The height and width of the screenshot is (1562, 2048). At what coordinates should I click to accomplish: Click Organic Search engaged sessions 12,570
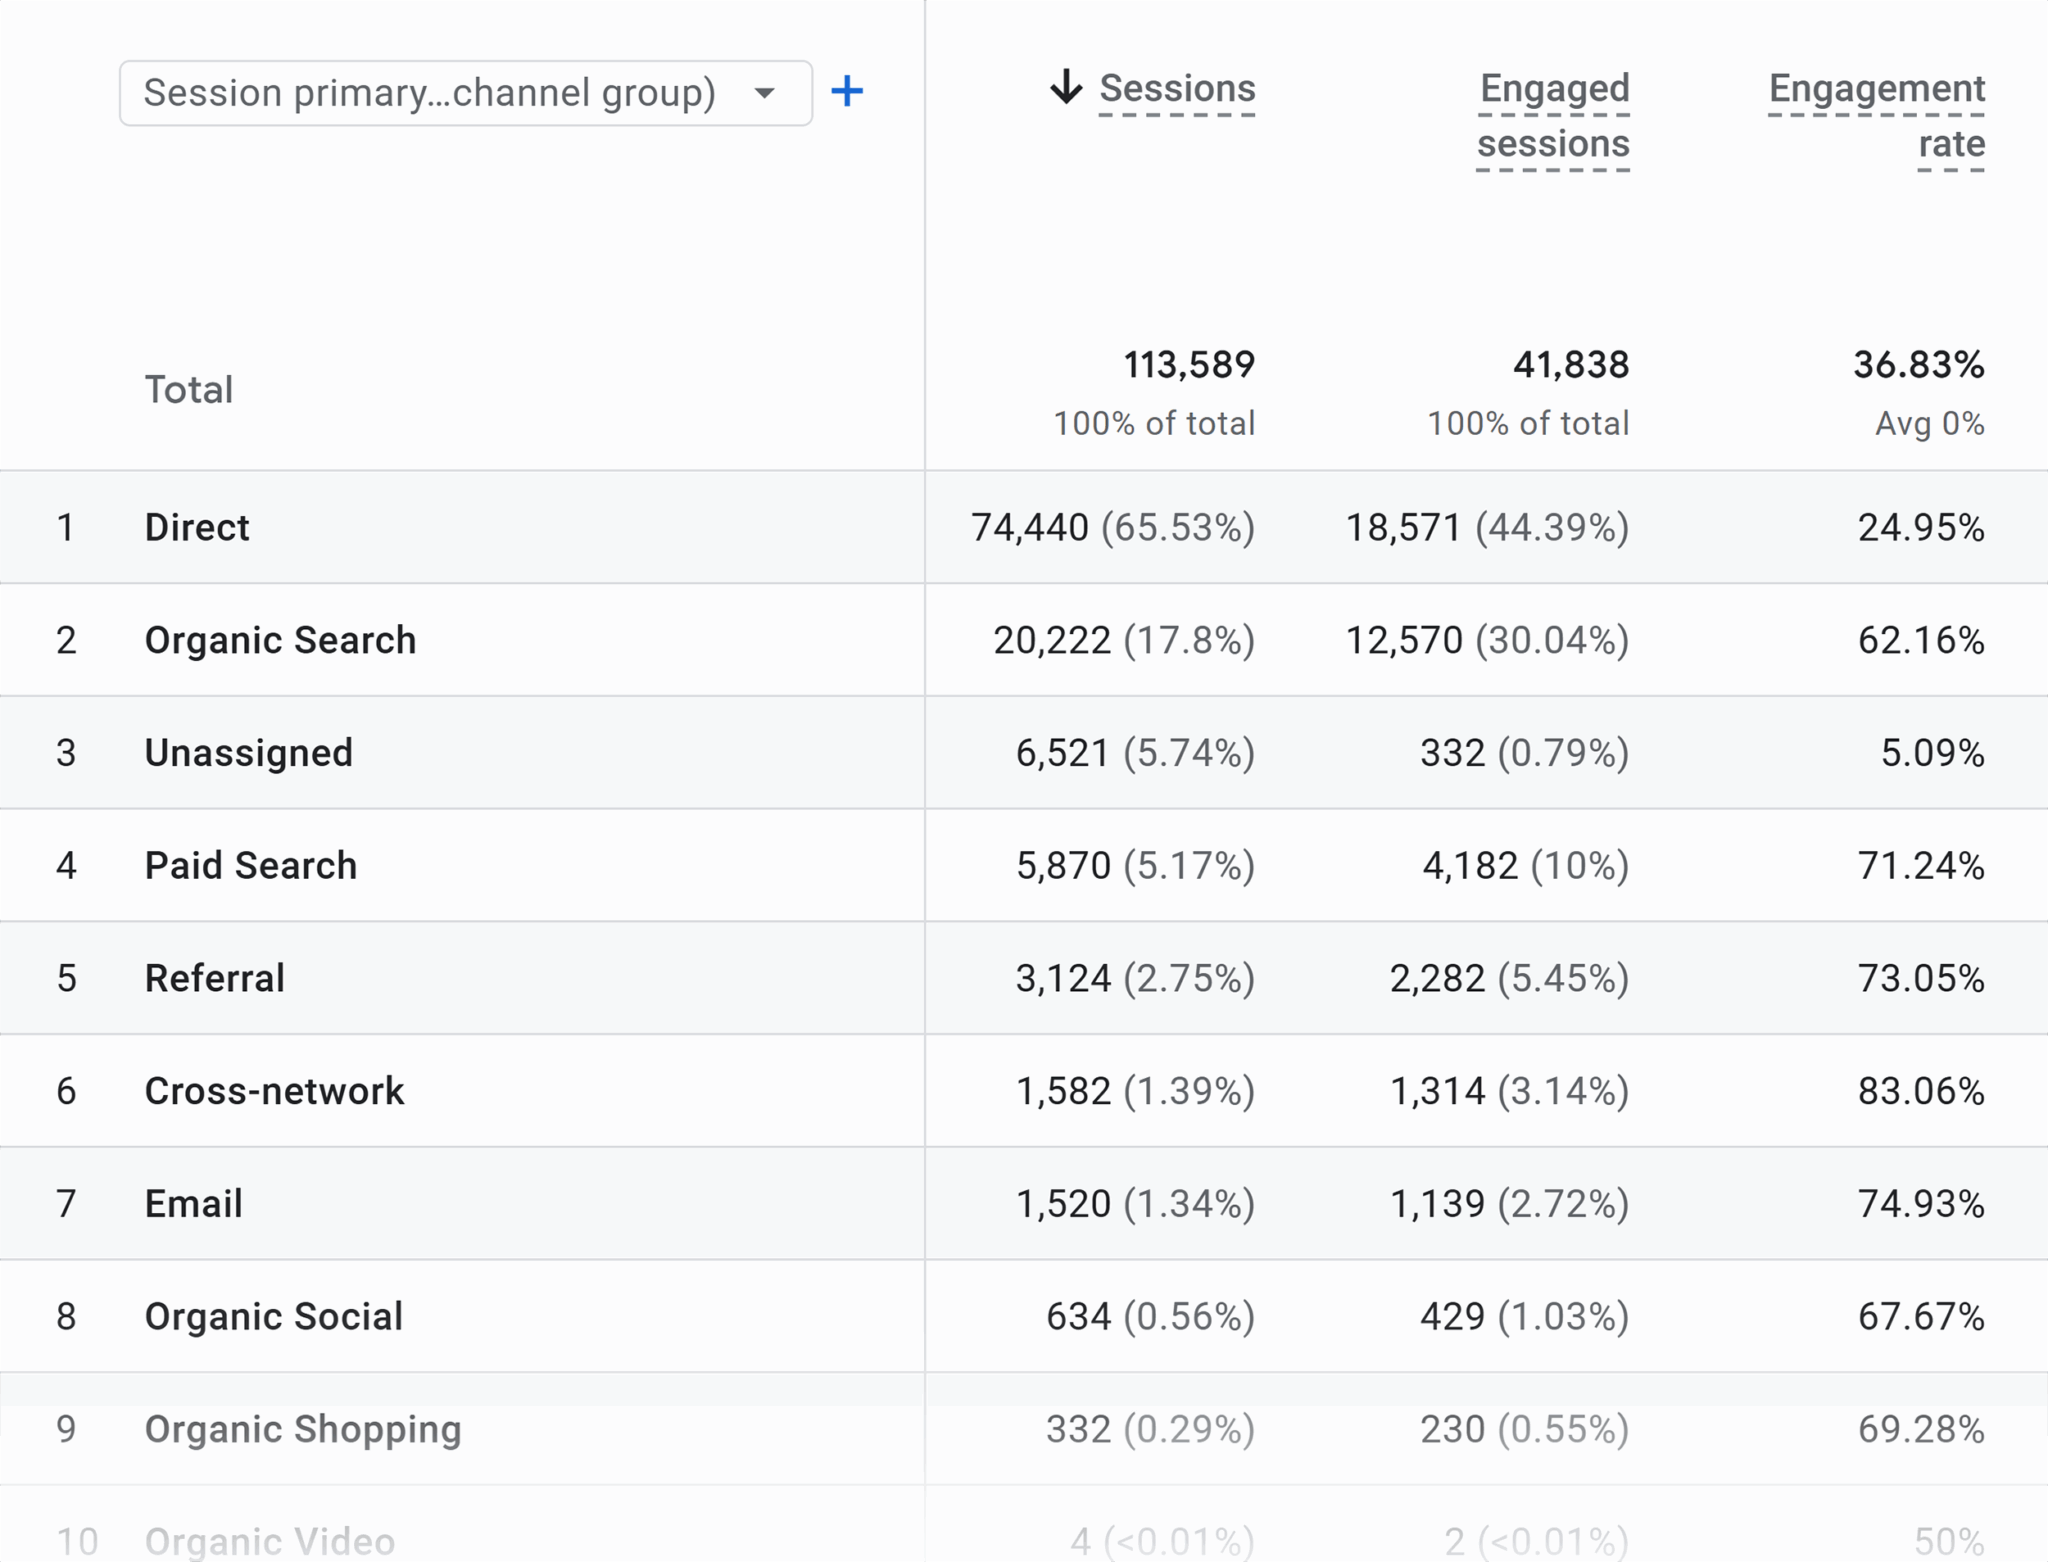pyautogui.click(x=1404, y=640)
